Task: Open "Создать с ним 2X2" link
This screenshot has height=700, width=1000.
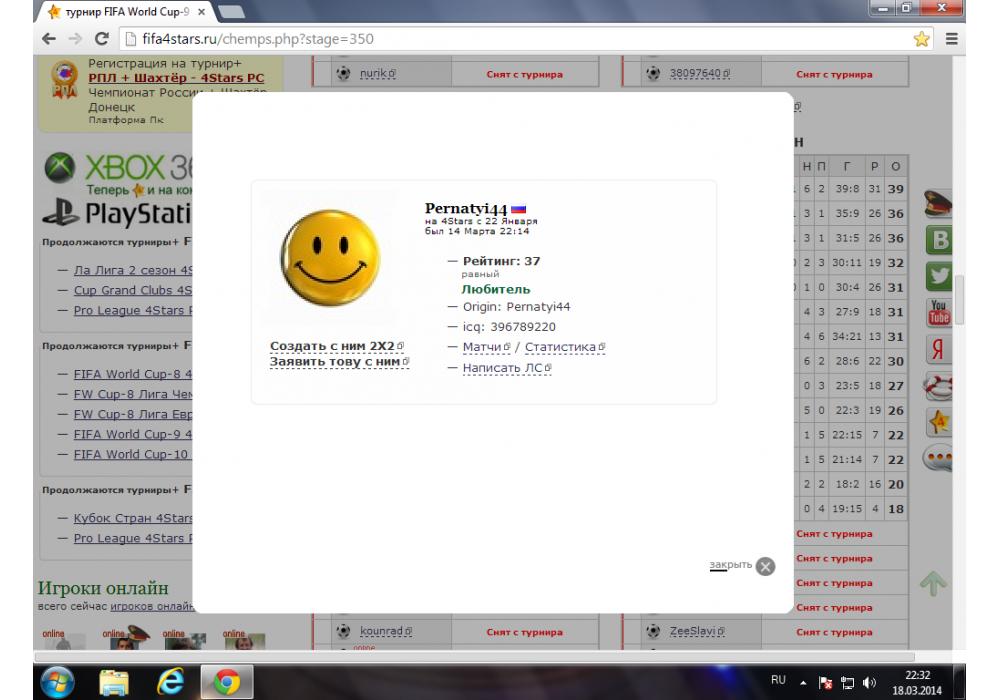Action: point(336,346)
